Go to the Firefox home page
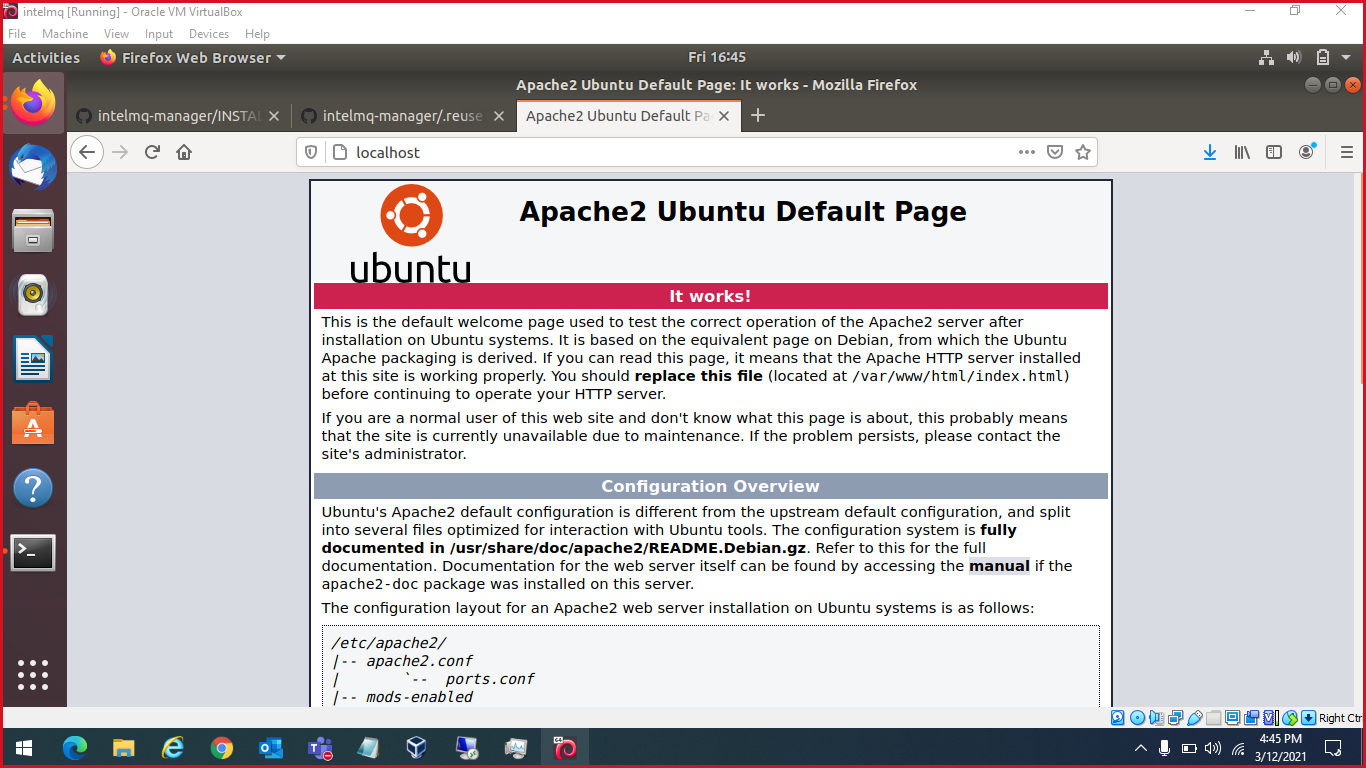 pyautogui.click(x=184, y=152)
